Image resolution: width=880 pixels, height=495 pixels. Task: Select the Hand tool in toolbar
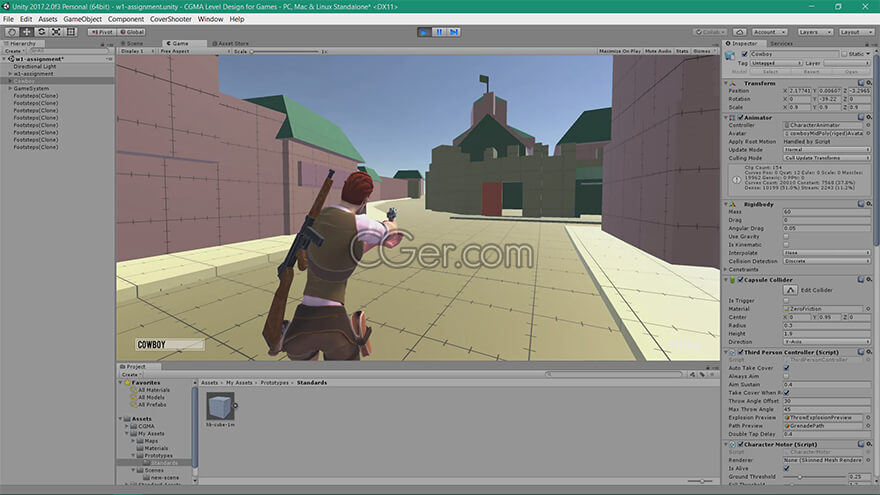coord(11,32)
